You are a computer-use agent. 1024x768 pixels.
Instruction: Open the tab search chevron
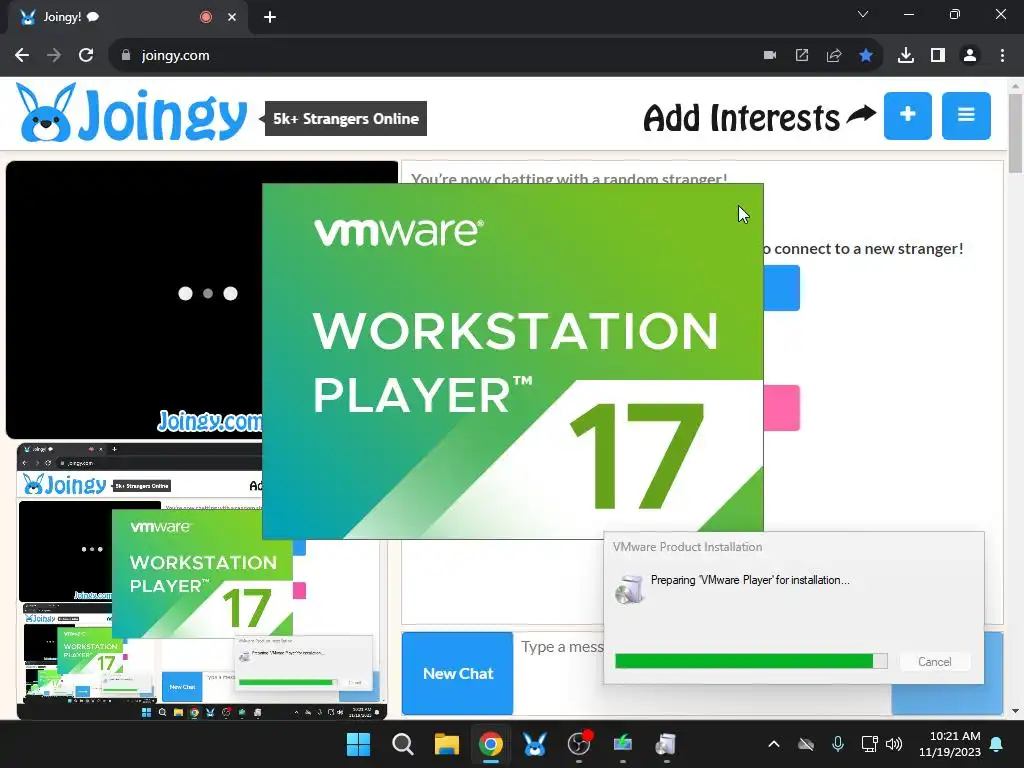click(863, 14)
